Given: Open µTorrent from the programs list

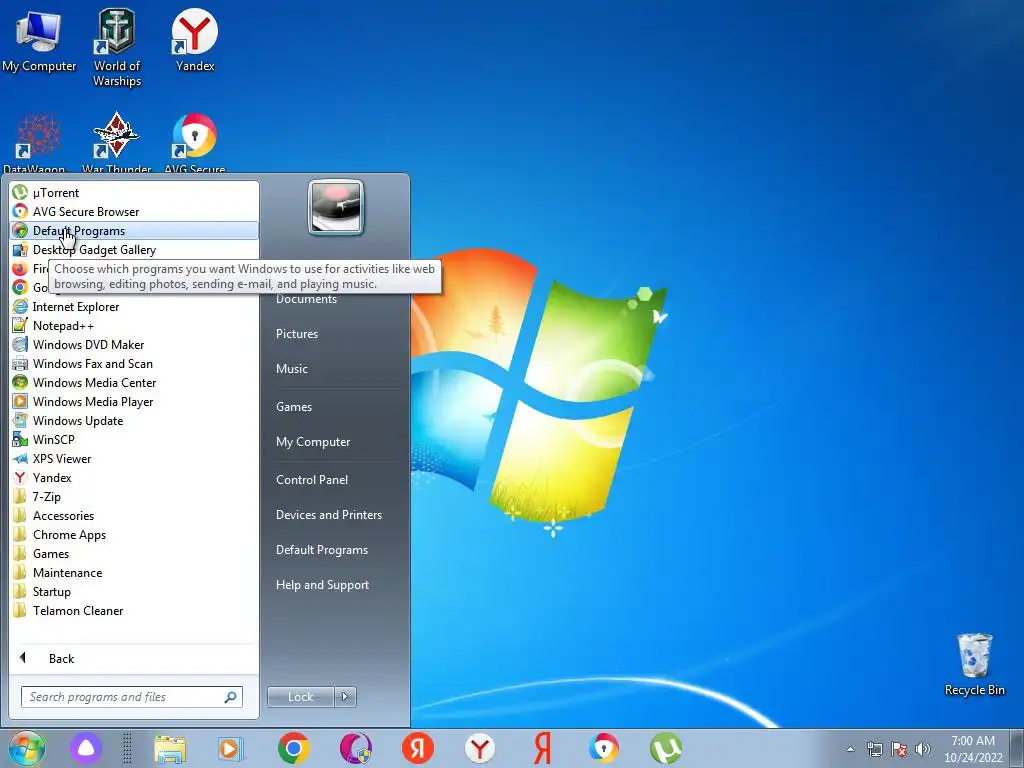Looking at the screenshot, I should pyautogui.click(x=134, y=193).
